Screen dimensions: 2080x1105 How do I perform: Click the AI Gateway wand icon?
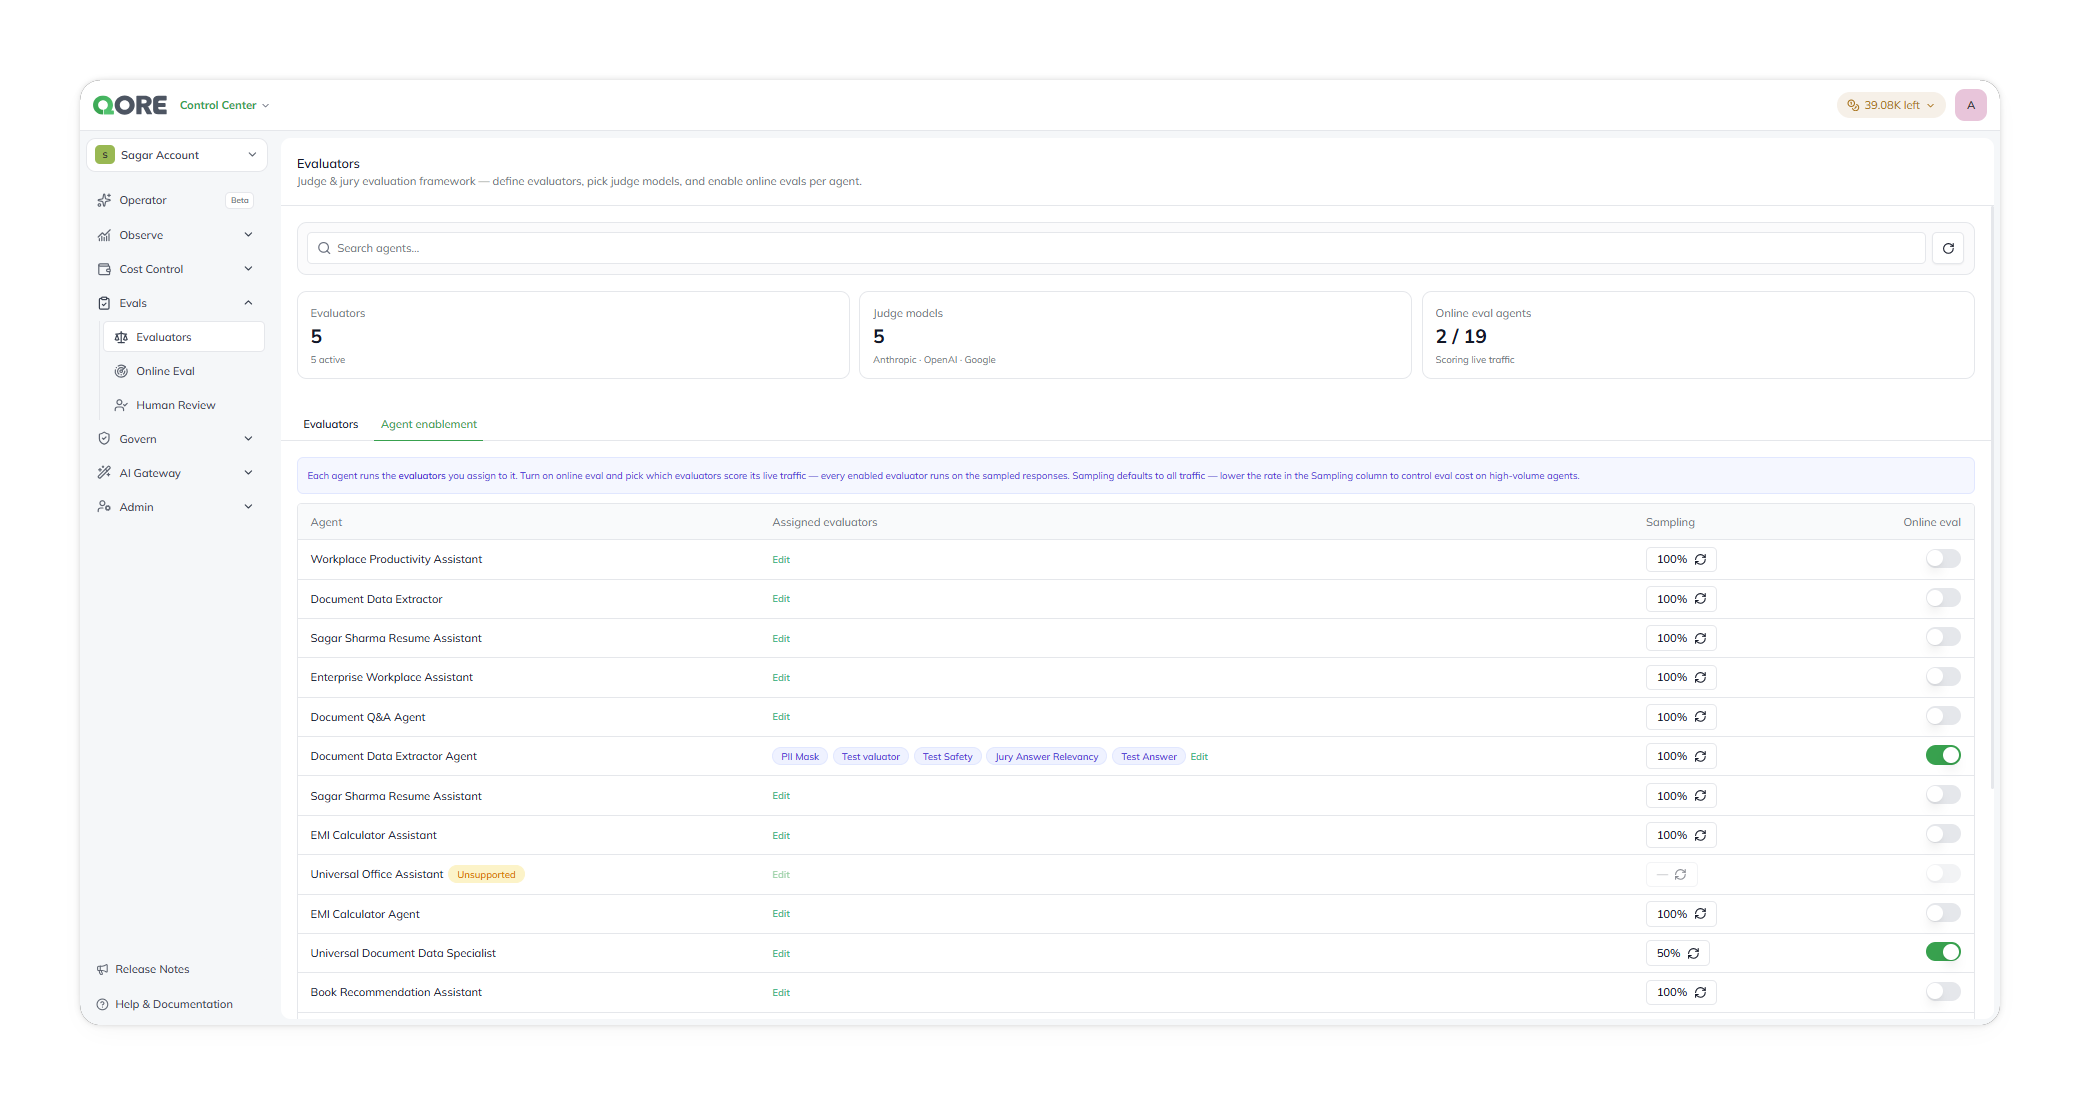tap(104, 473)
